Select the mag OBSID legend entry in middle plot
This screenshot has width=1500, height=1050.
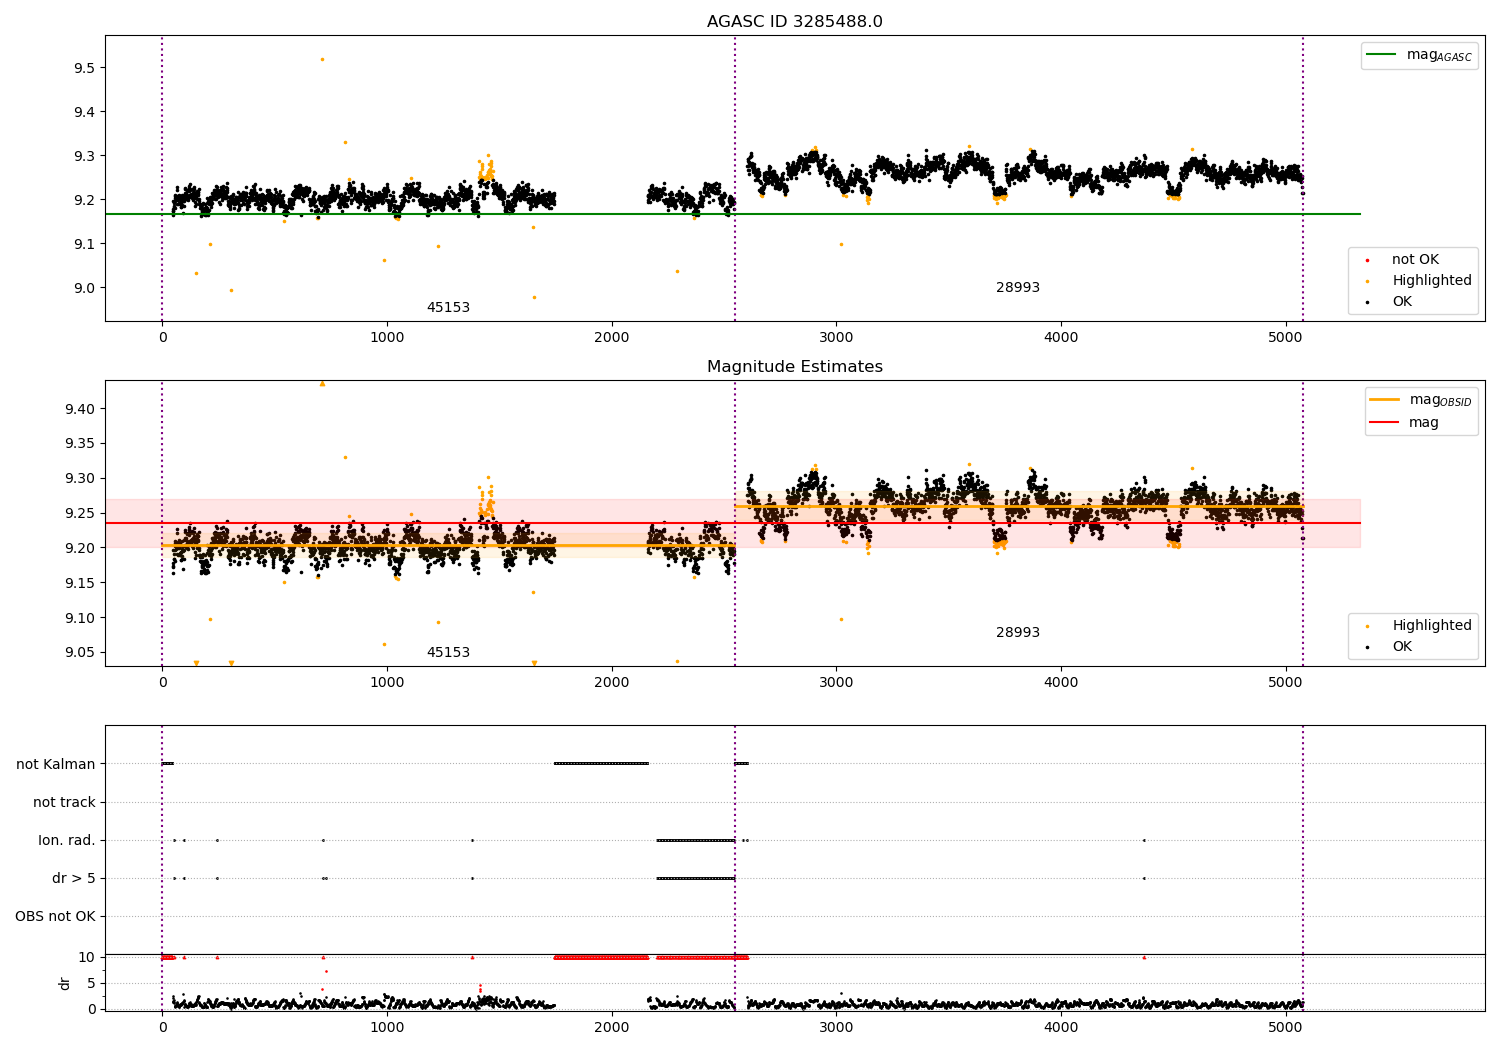(x=1420, y=400)
